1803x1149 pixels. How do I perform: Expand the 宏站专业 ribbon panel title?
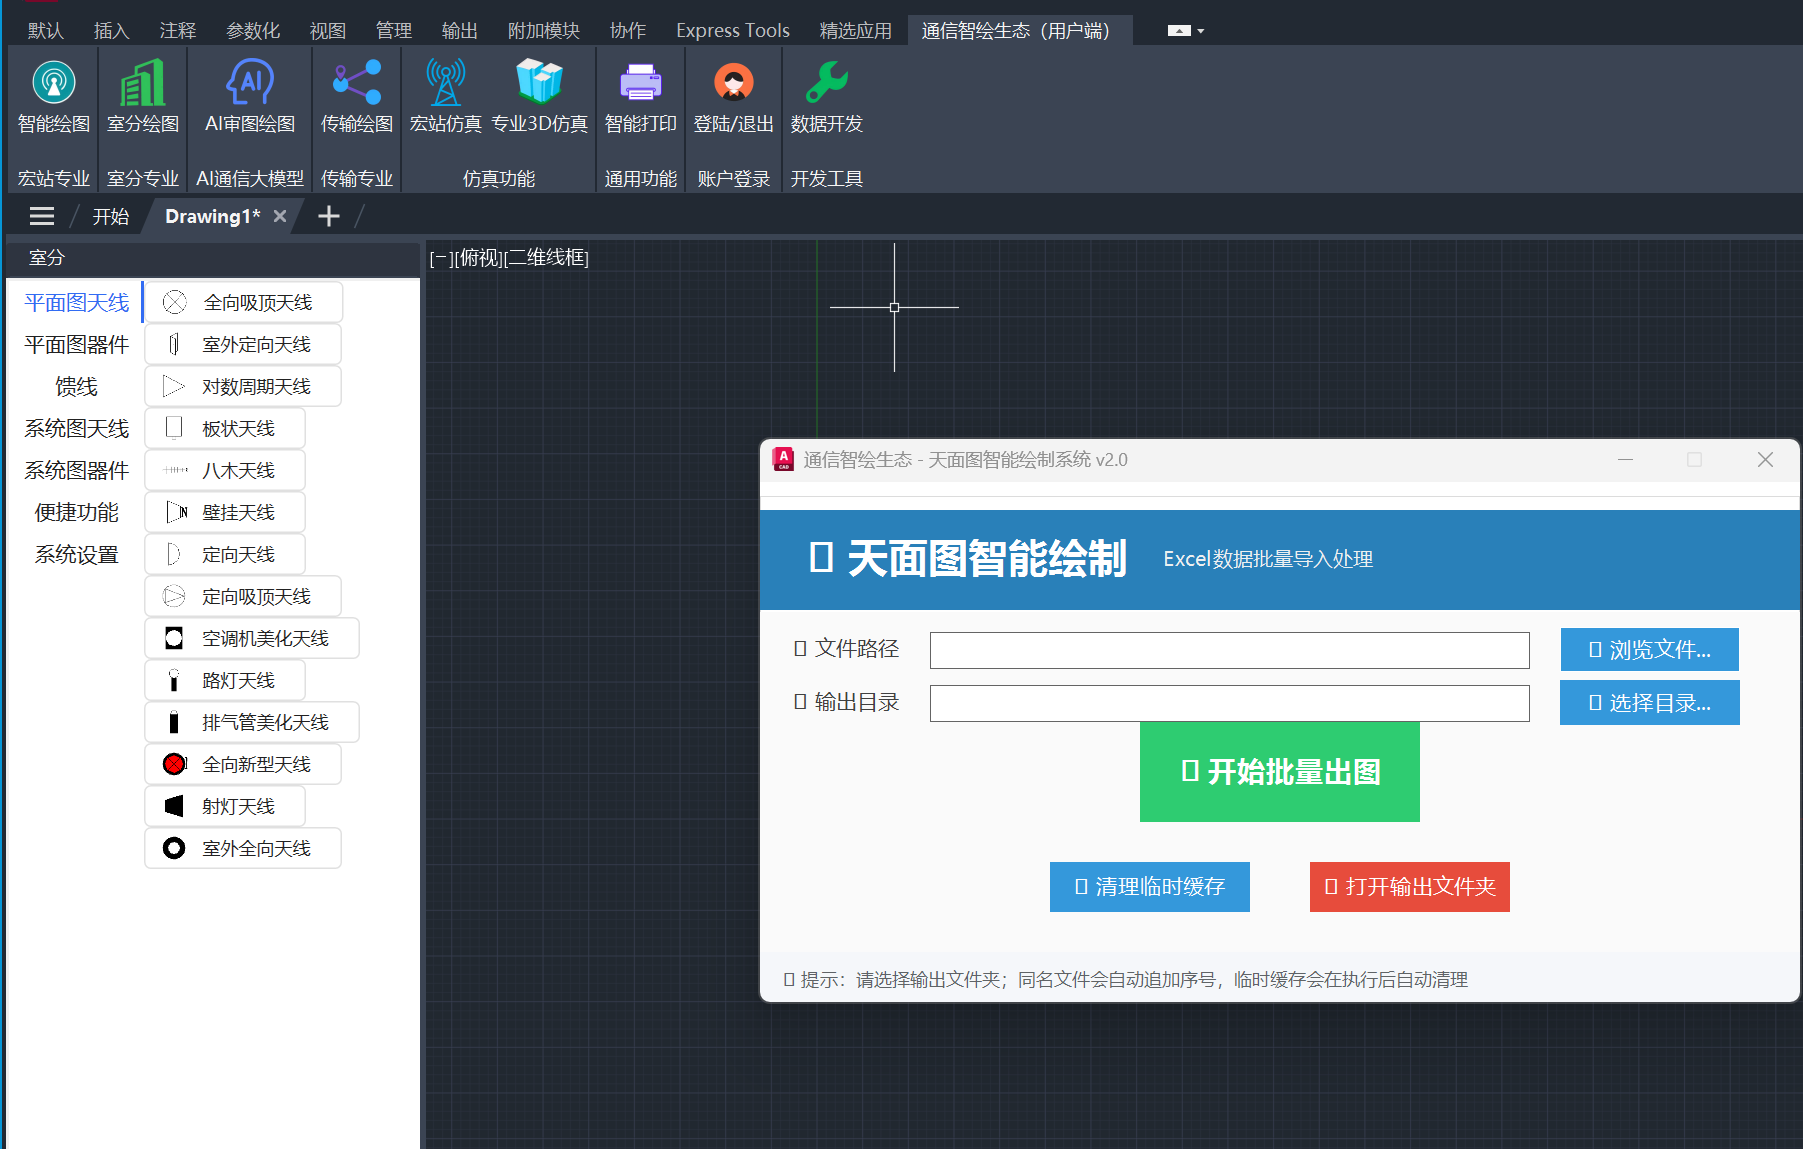[54, 178]
